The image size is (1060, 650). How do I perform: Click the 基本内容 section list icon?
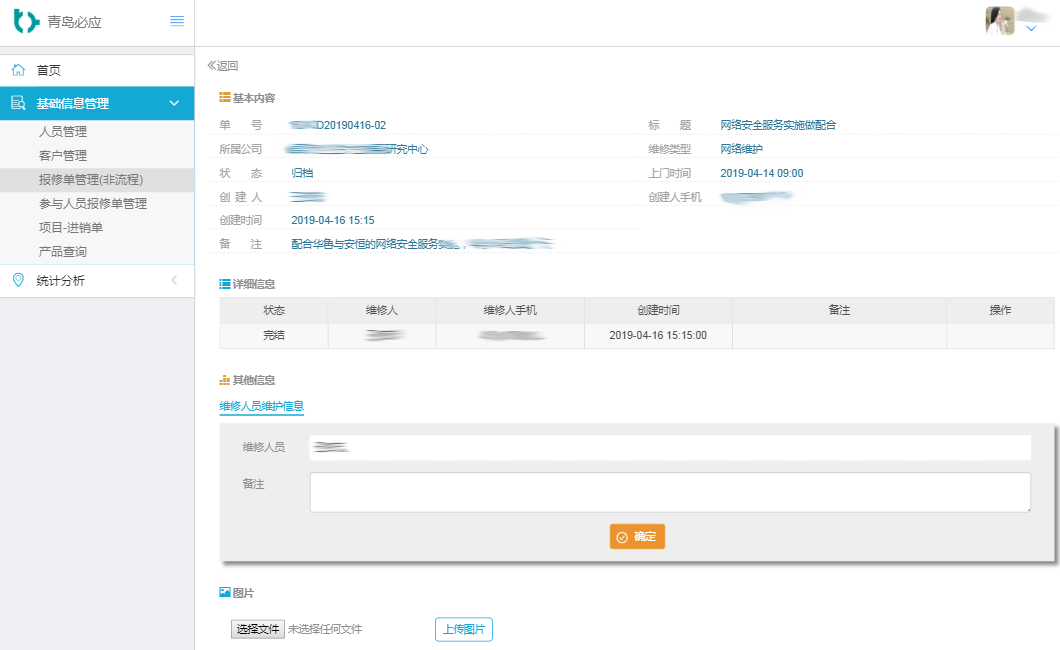click(x=225, y=97)
